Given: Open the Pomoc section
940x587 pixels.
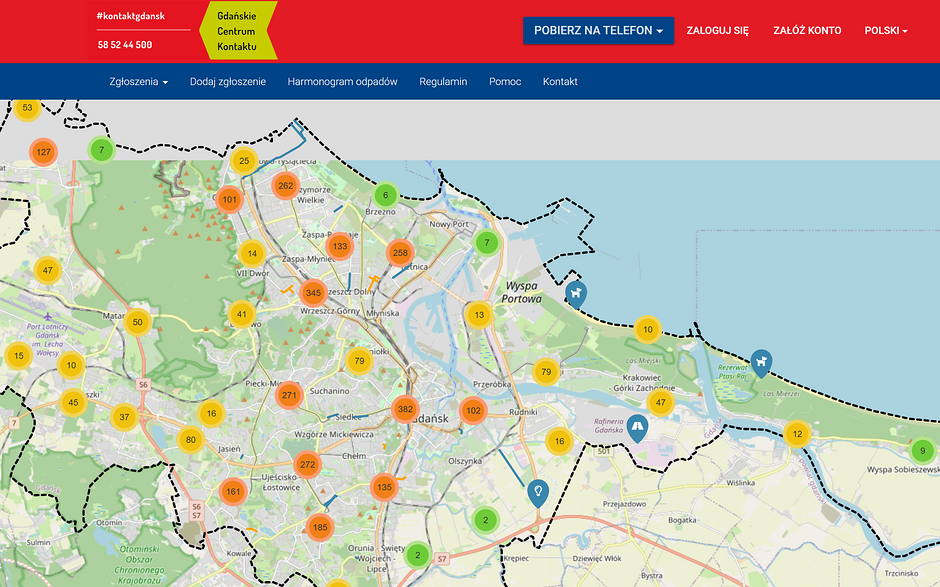Looking at the screenshot, I should [505, 81].
